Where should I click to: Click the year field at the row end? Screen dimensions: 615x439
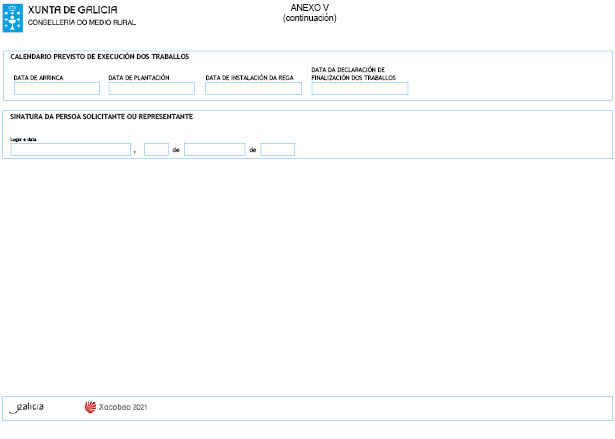277,150
